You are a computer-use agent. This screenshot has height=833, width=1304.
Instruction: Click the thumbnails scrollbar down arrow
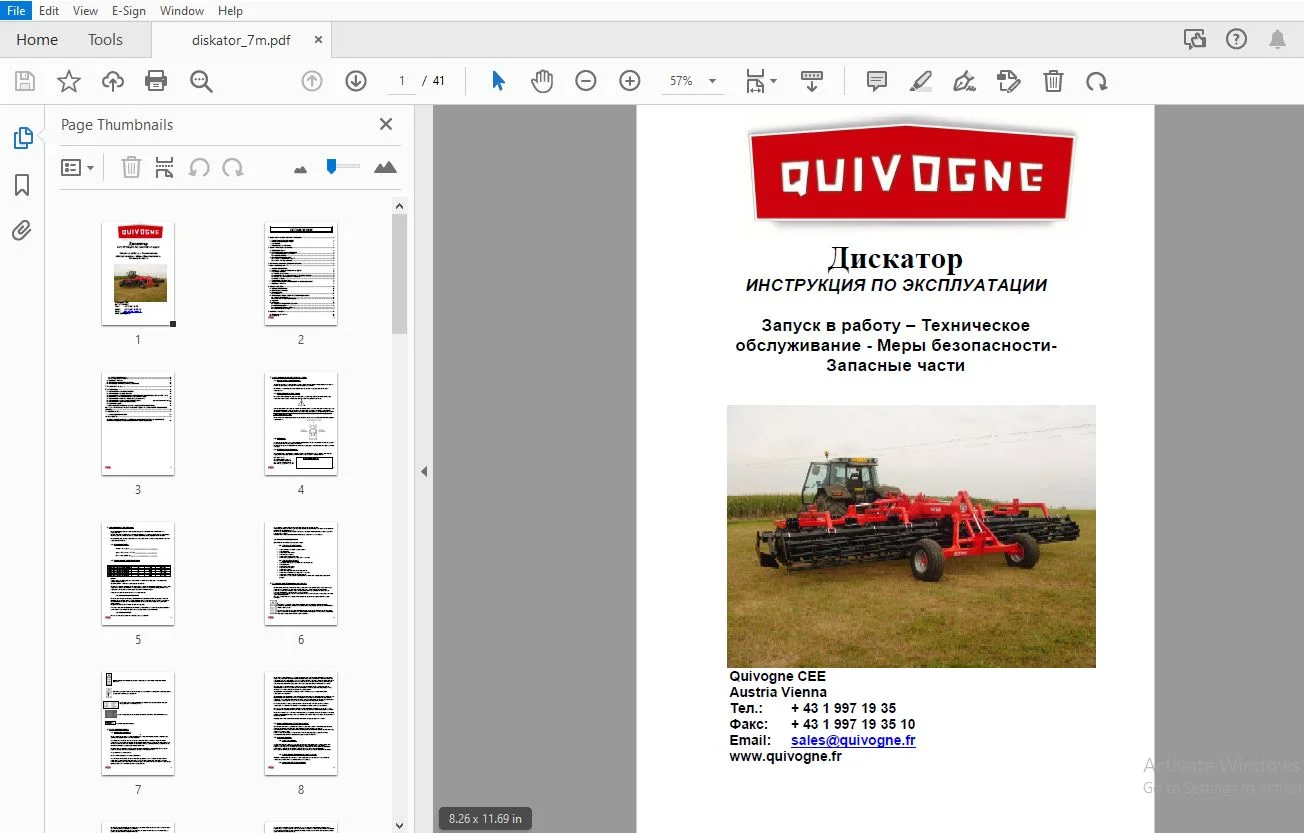[400, 825]
